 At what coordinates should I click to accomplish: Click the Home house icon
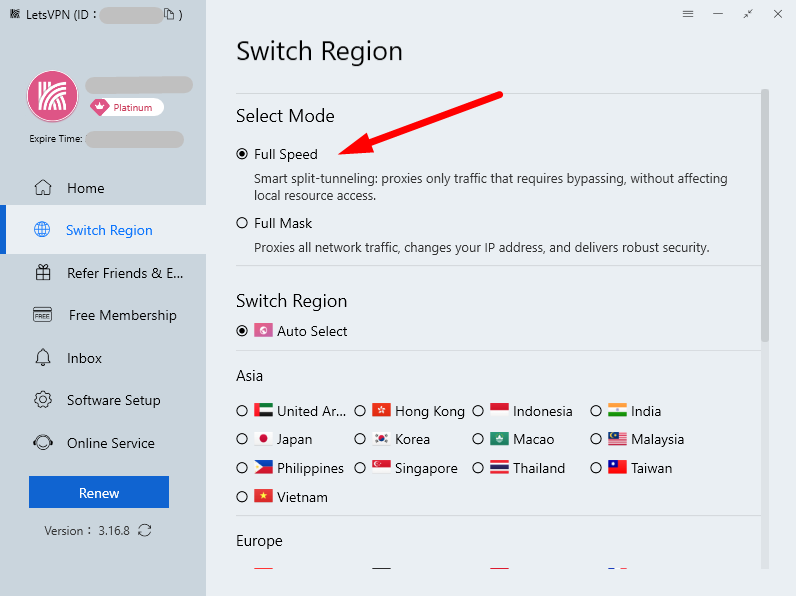(43, 187)
